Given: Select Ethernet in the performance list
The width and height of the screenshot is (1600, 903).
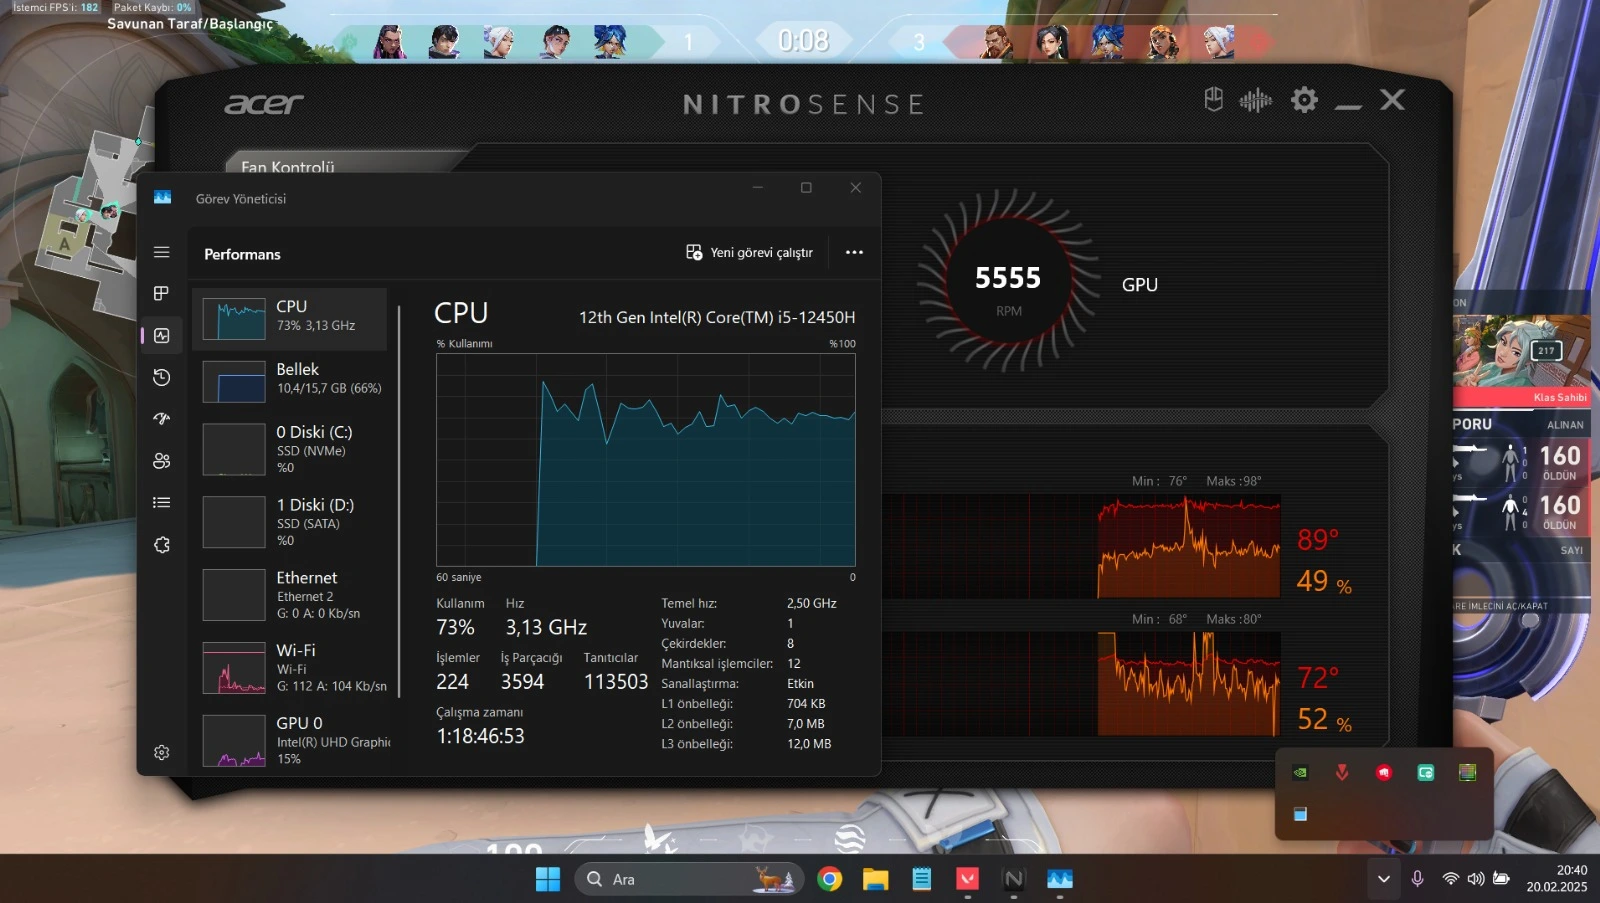Looking at the screenshot, I should pos(289,594).
